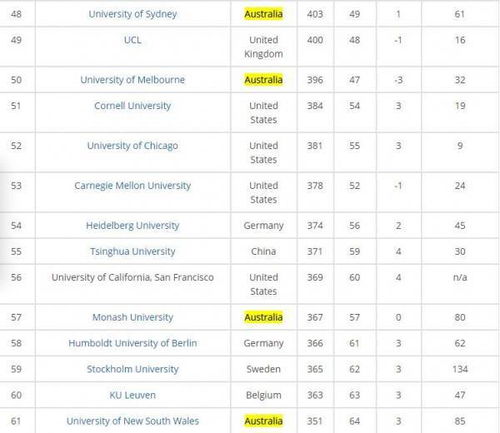This screenshot has height=433, width=500.
Task: Click the Heidelberg University link
Action: (133, 226)
